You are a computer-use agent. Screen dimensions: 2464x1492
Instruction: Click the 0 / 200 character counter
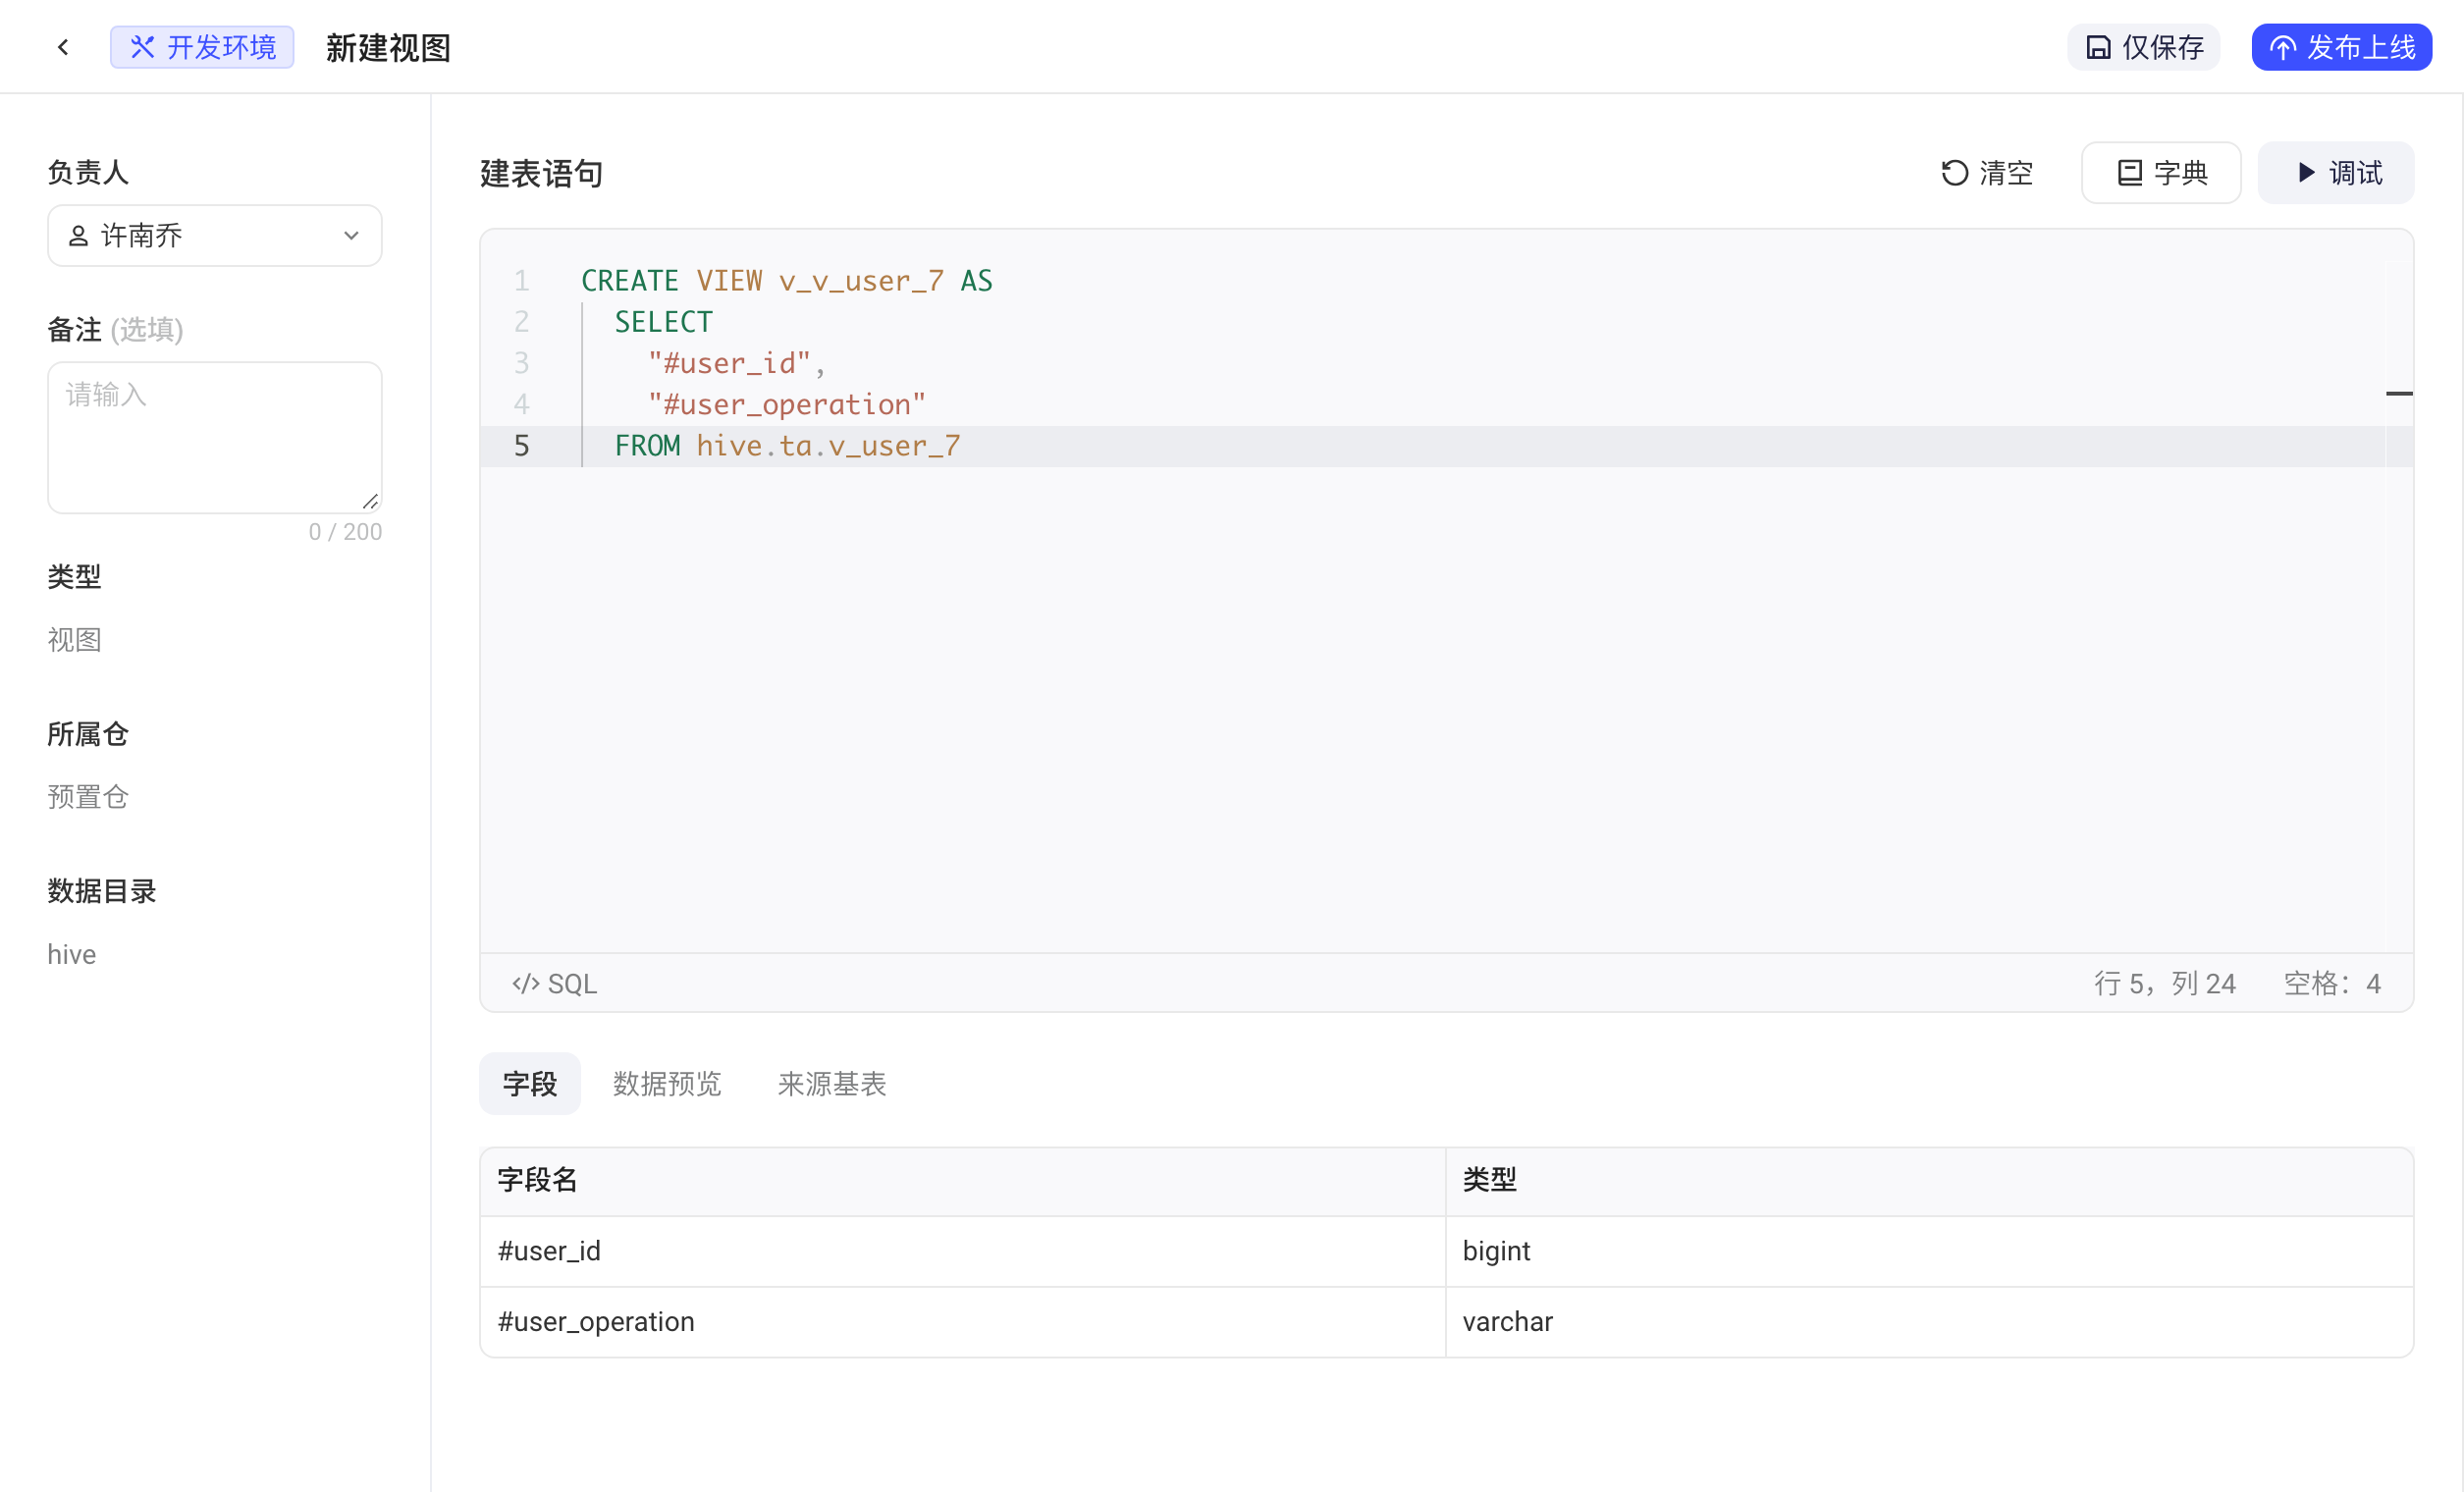click(345, 531)
